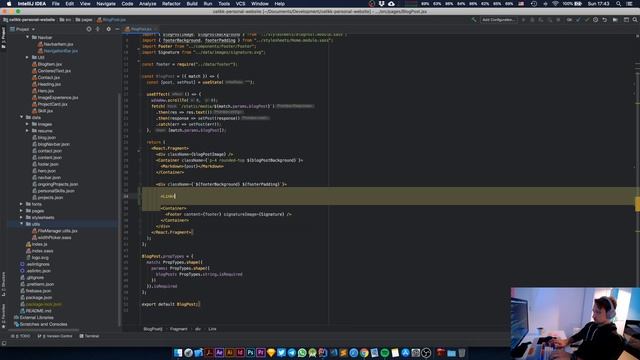The image size is (640, 360).
Task: Click the Wi-Fi icon in menu bar
Action: [556, 4]
